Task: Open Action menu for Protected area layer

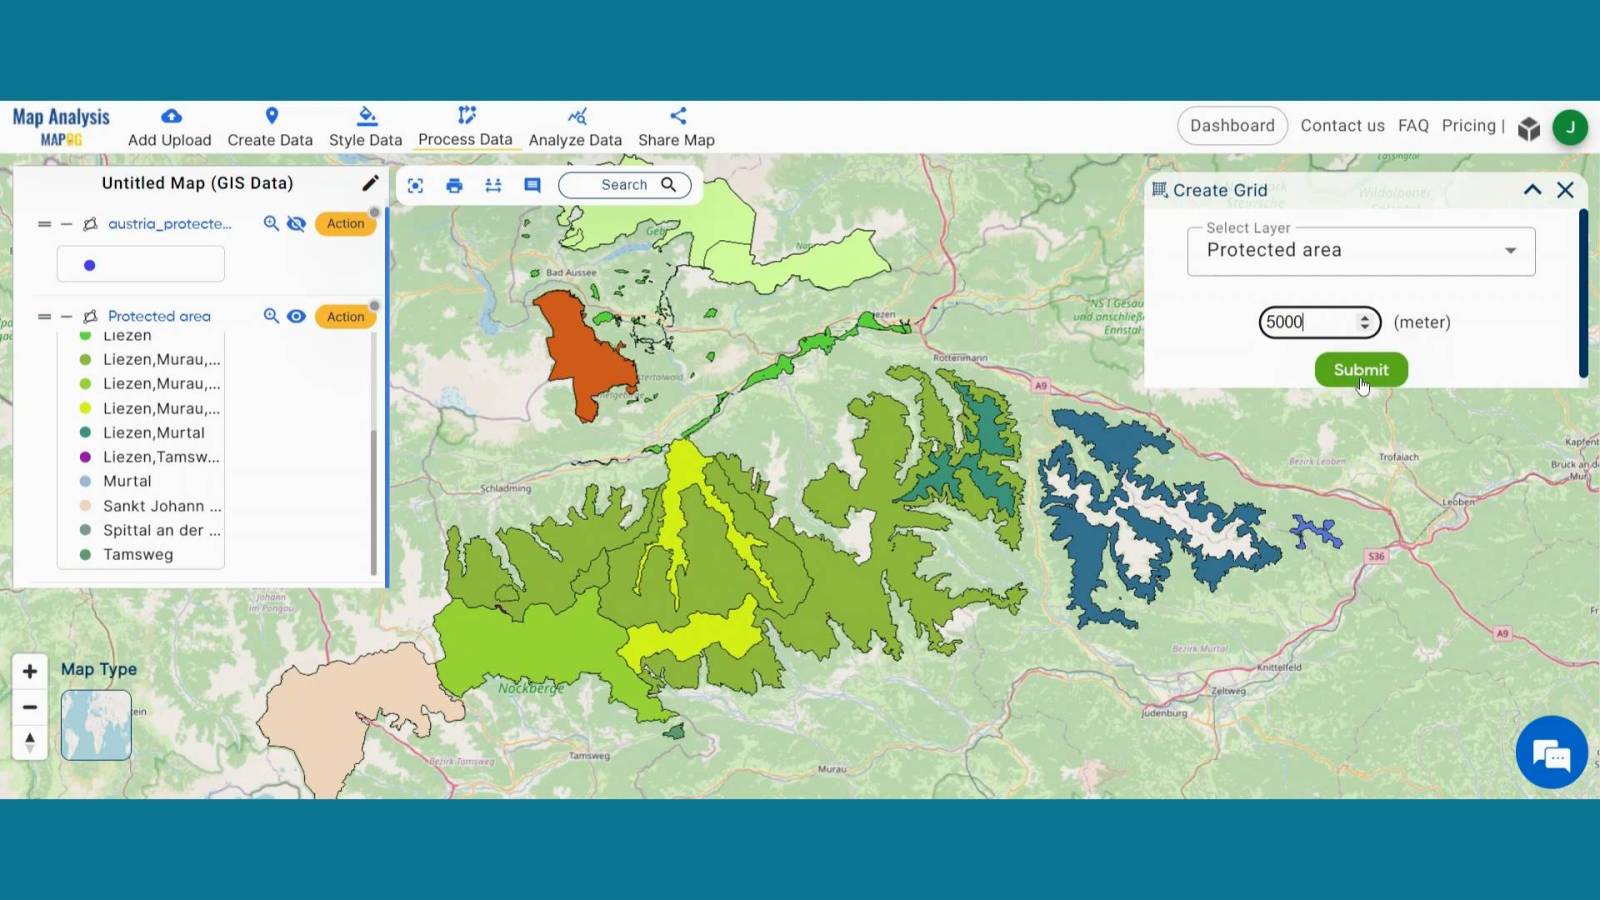Action: click(x=345, y=316)
